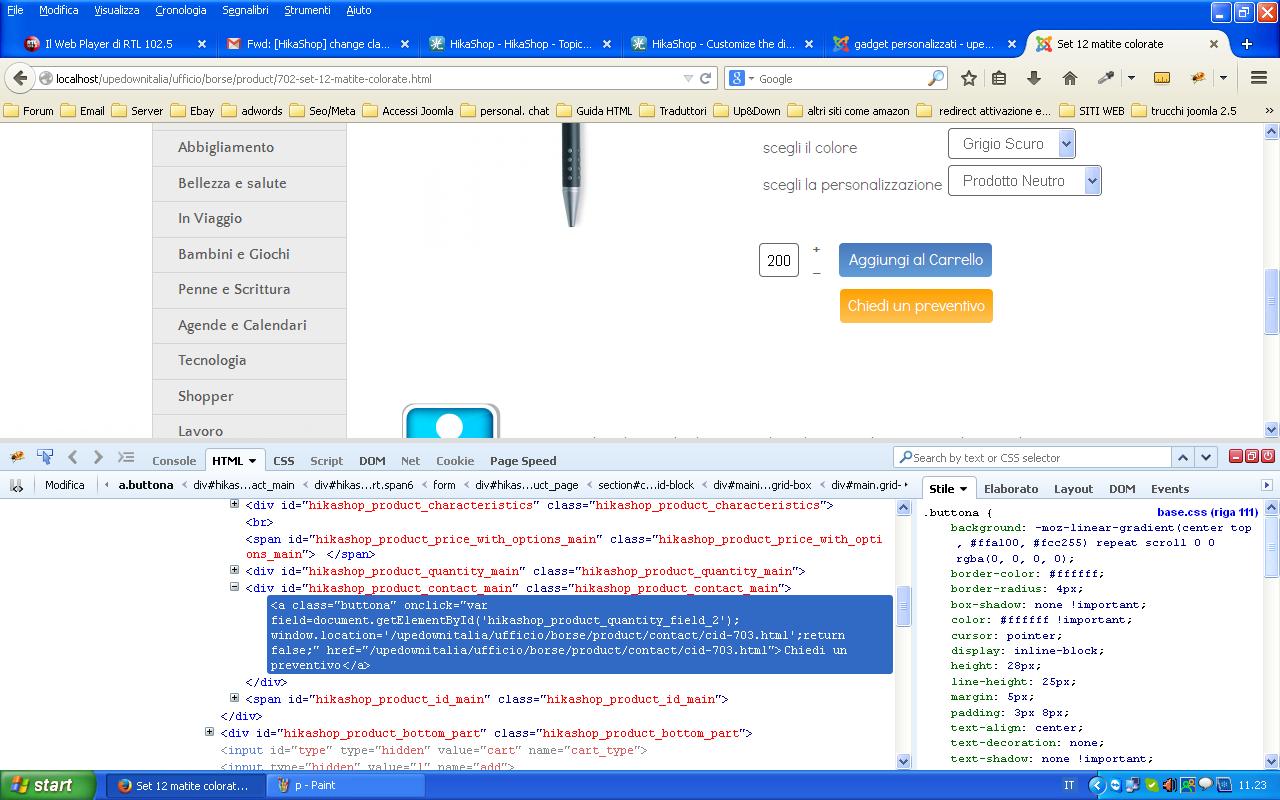
Task: Click the Firebug bug icon in devtools panel
Action: click(17, 457)
